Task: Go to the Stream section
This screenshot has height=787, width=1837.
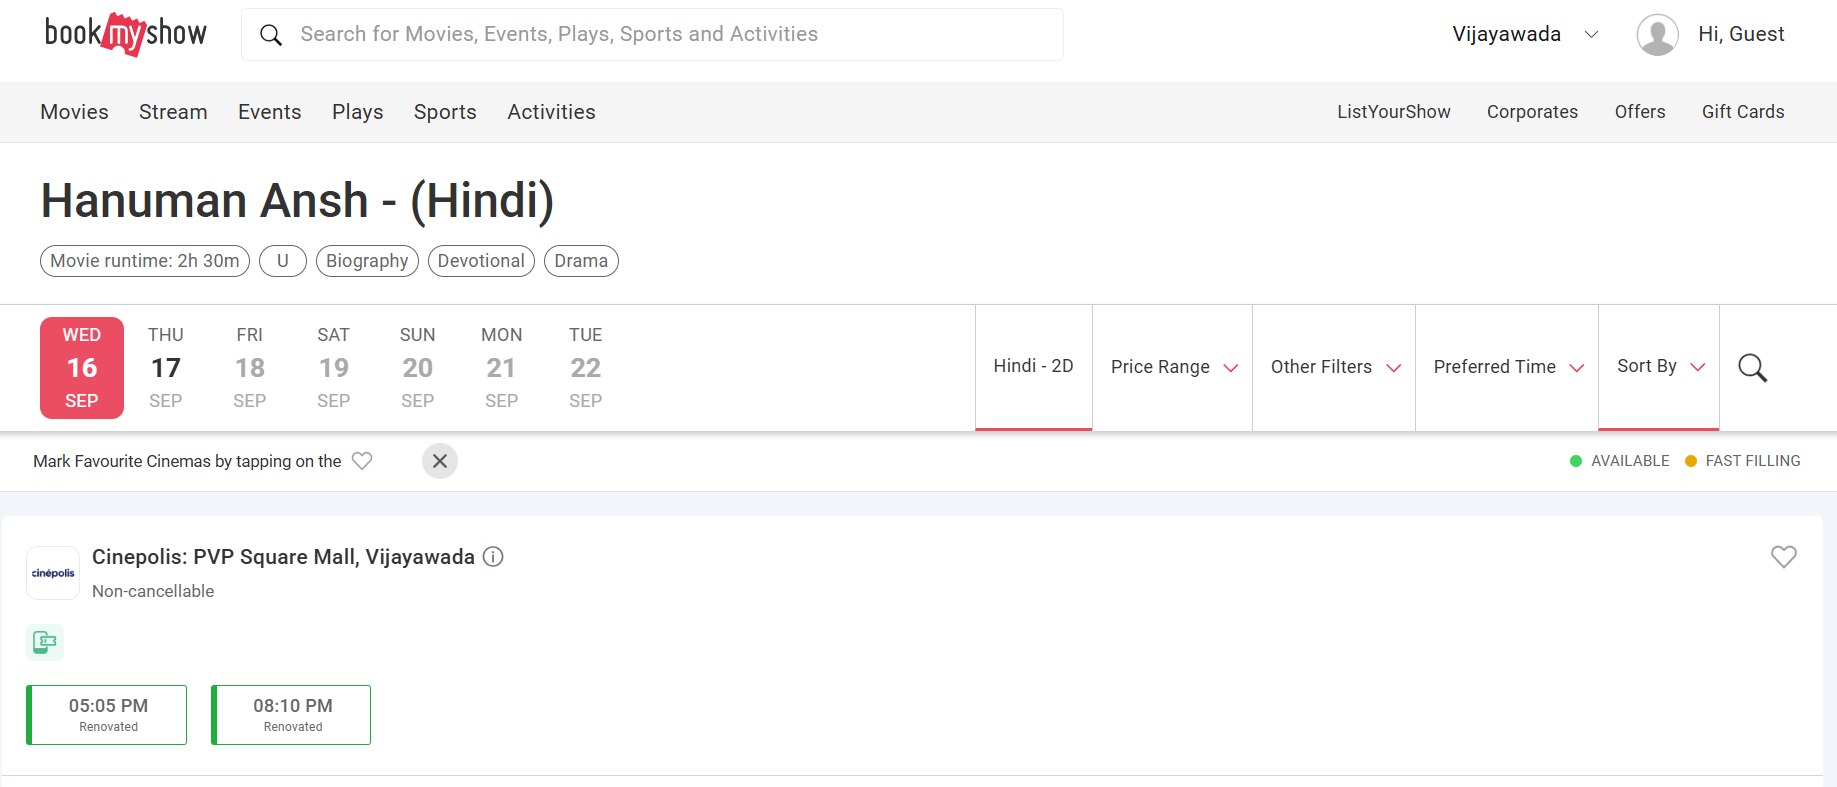Action: [x=173, y=112]
